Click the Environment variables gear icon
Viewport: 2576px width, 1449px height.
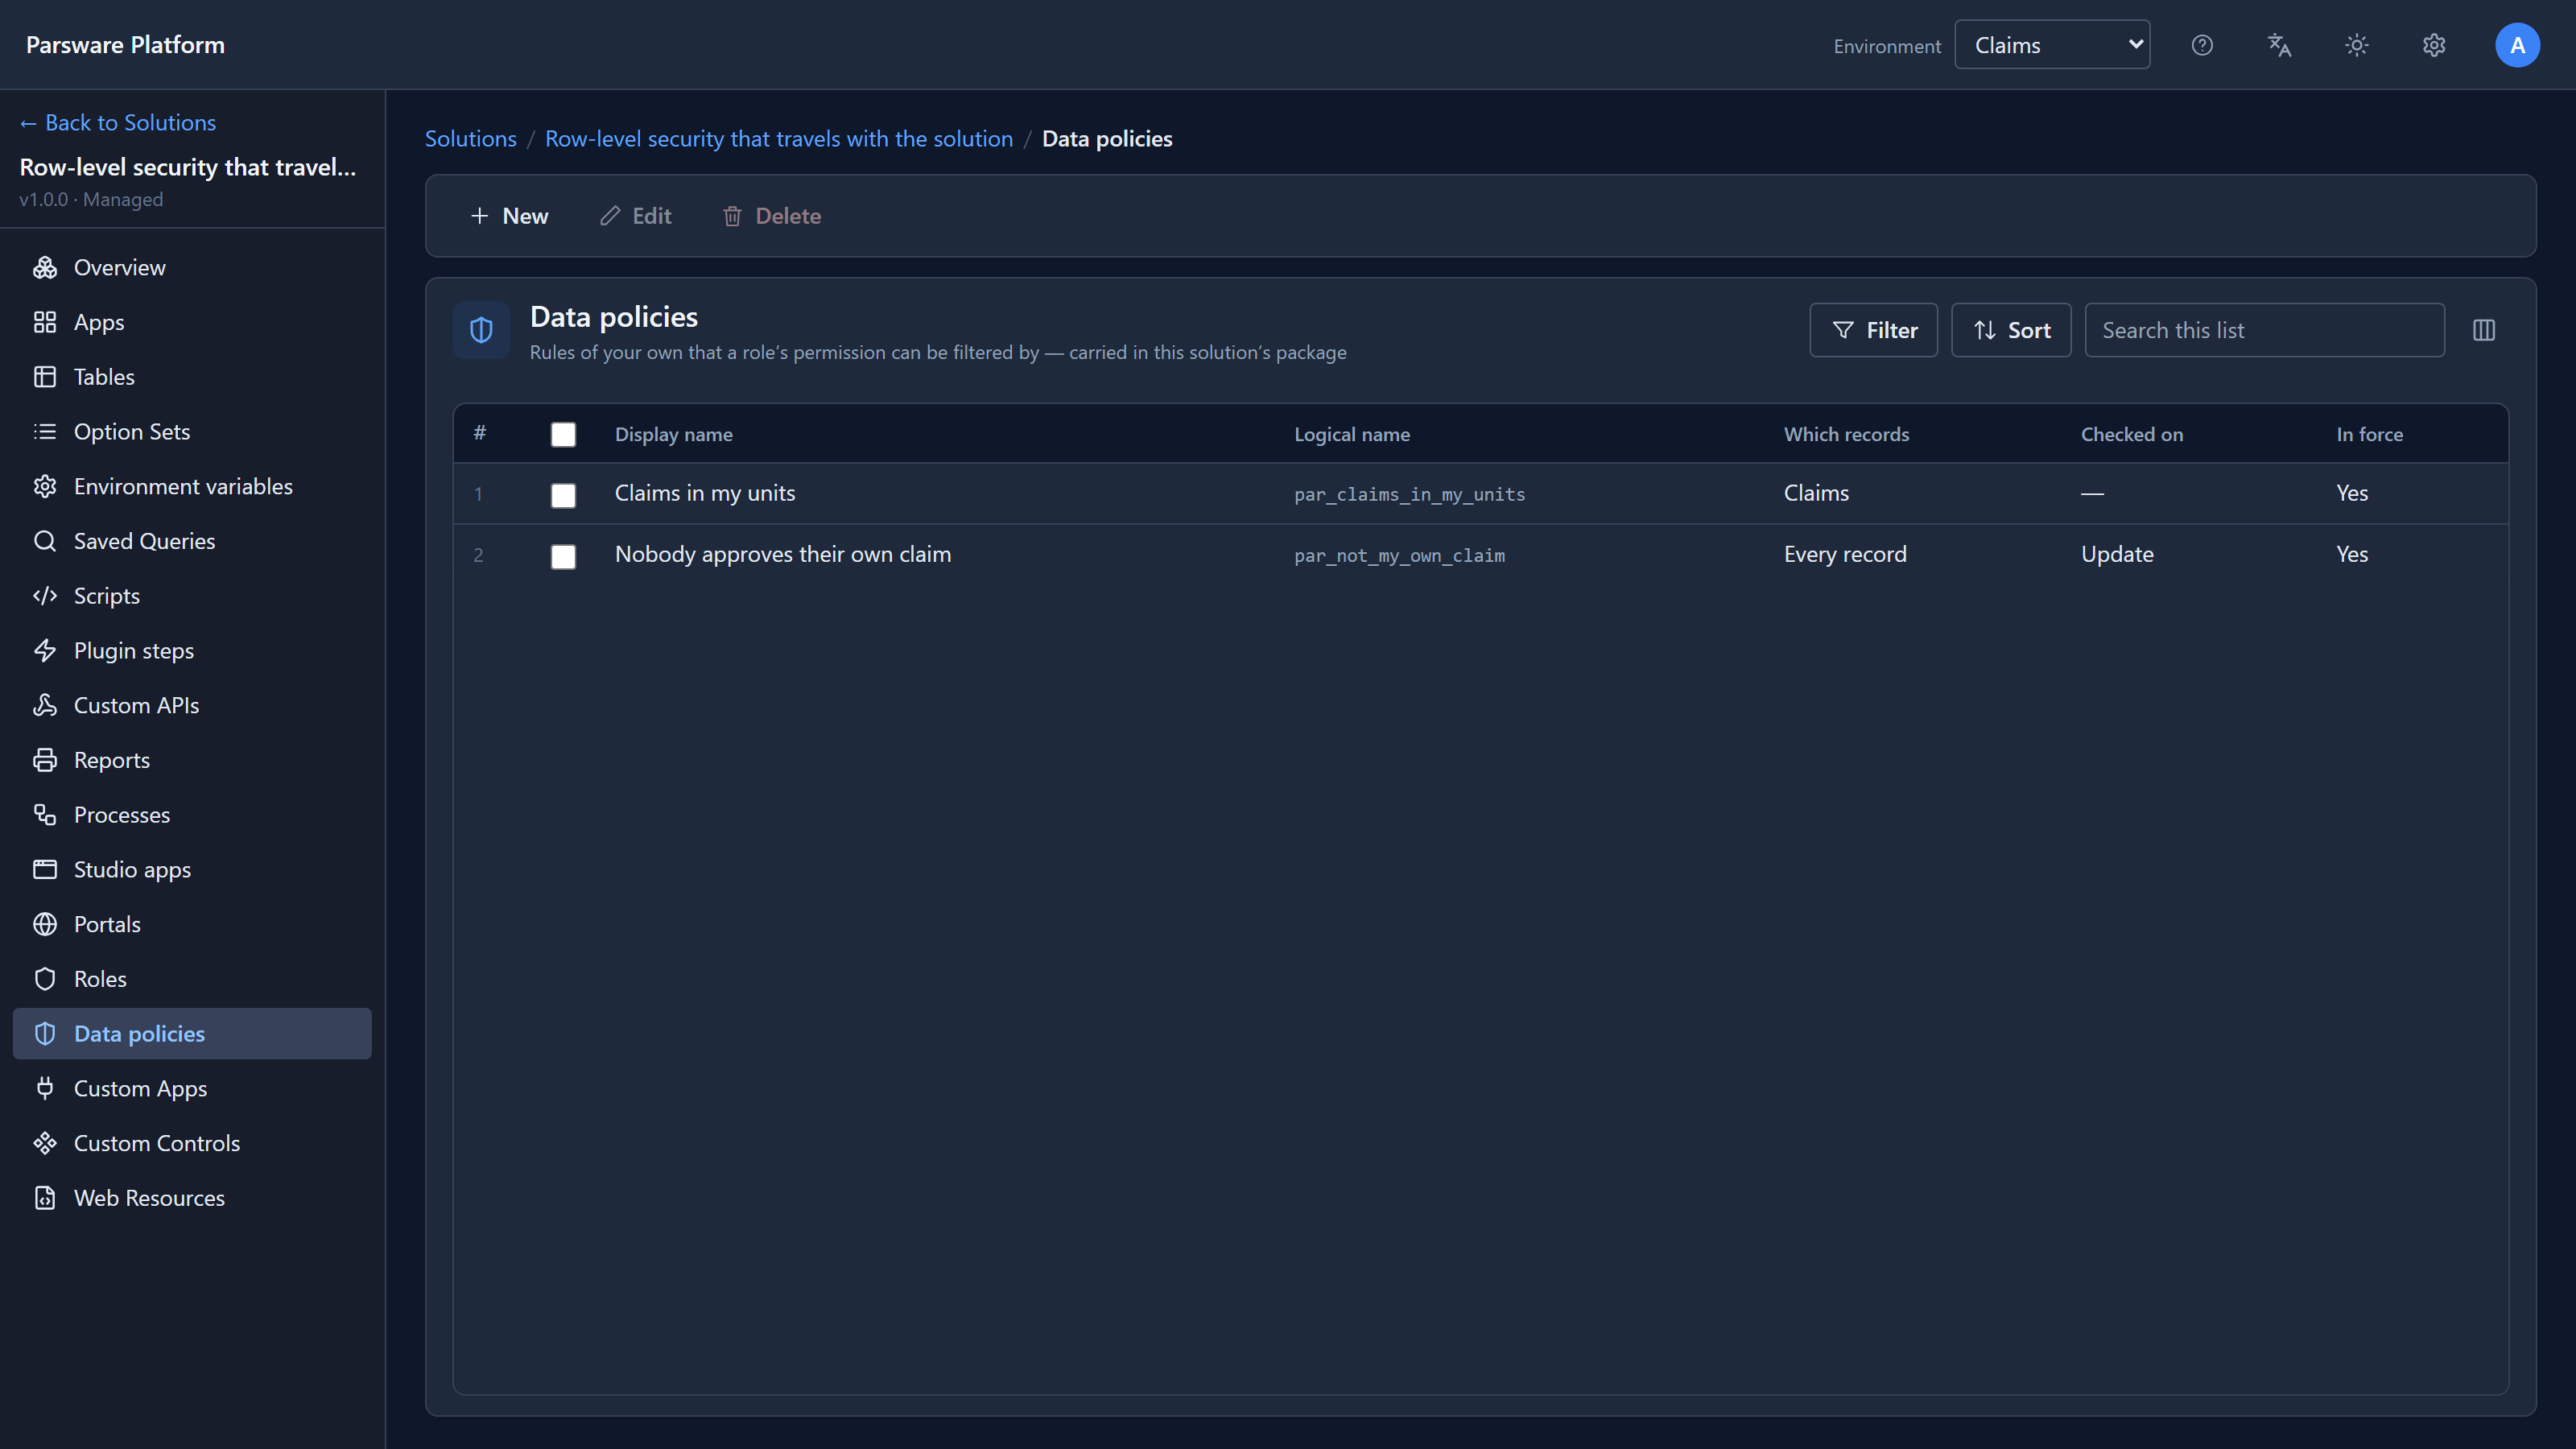(45, 486)
